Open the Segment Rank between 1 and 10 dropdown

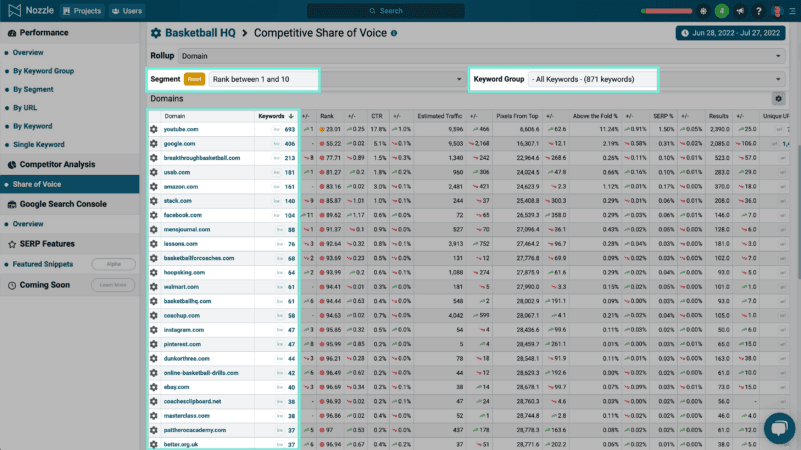pyautogui.click(x=337, y=79)
